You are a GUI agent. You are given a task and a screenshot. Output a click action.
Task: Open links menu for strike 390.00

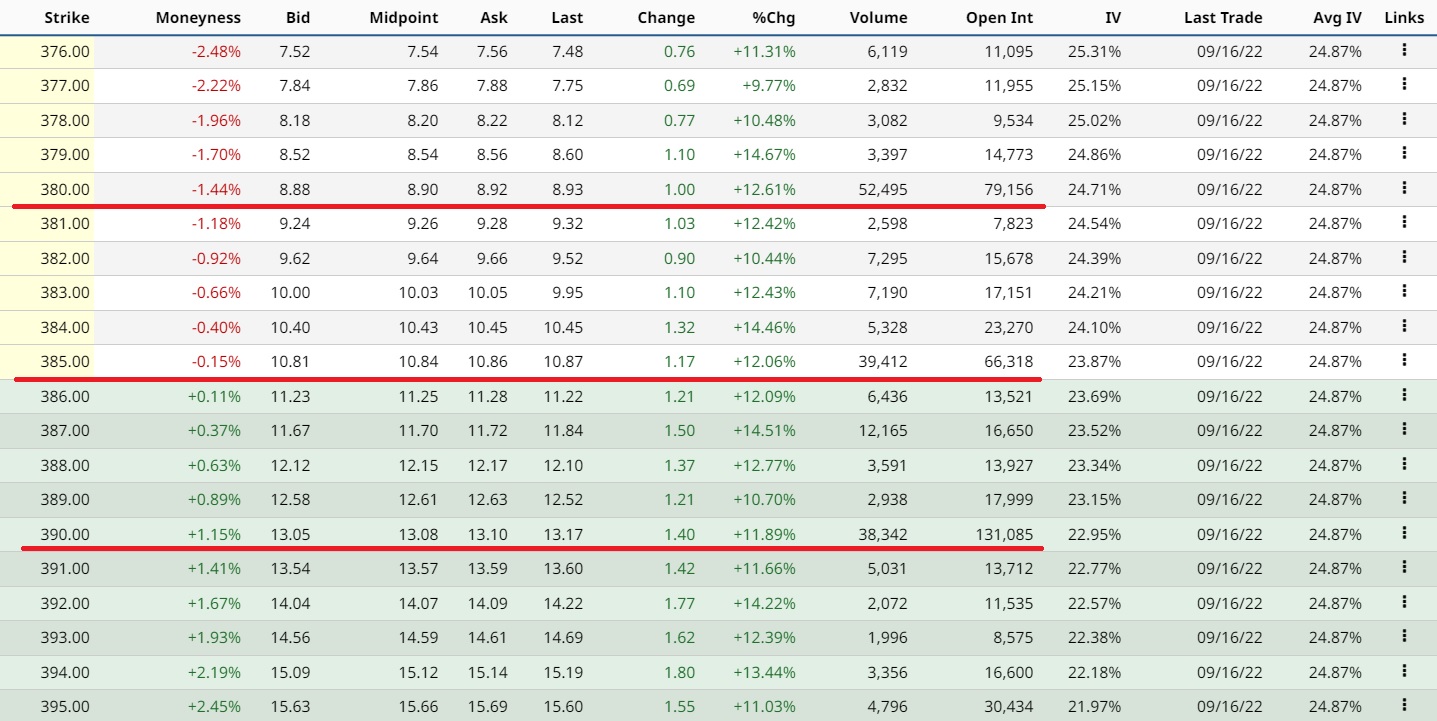pos(1404,533)
